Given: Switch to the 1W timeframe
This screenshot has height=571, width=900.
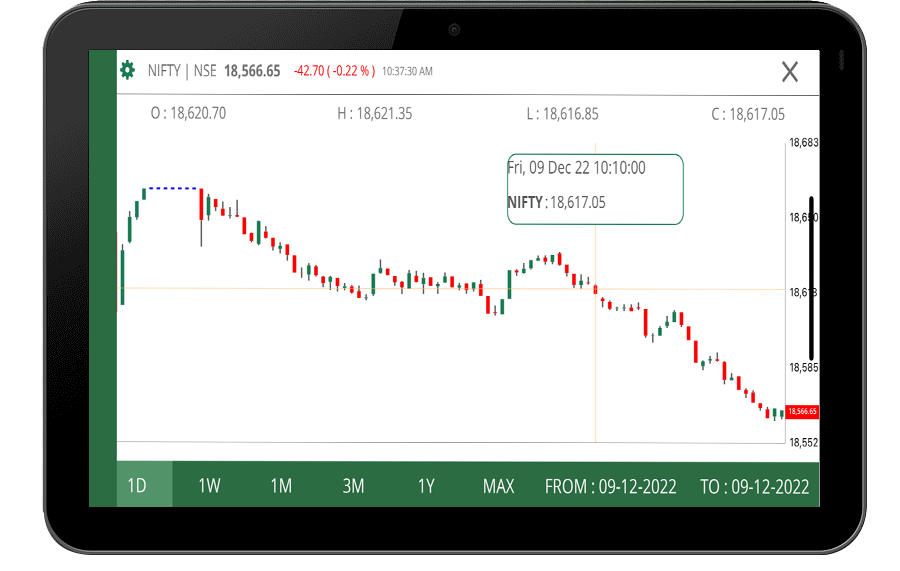Looking at the screenshot, I should [210, 486].
